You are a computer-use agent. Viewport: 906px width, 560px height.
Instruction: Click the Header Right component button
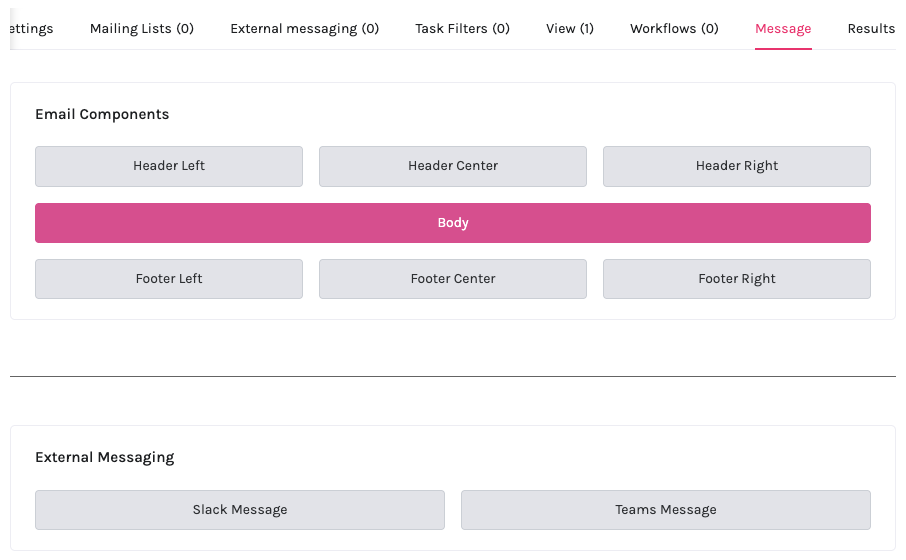point(737,166)
